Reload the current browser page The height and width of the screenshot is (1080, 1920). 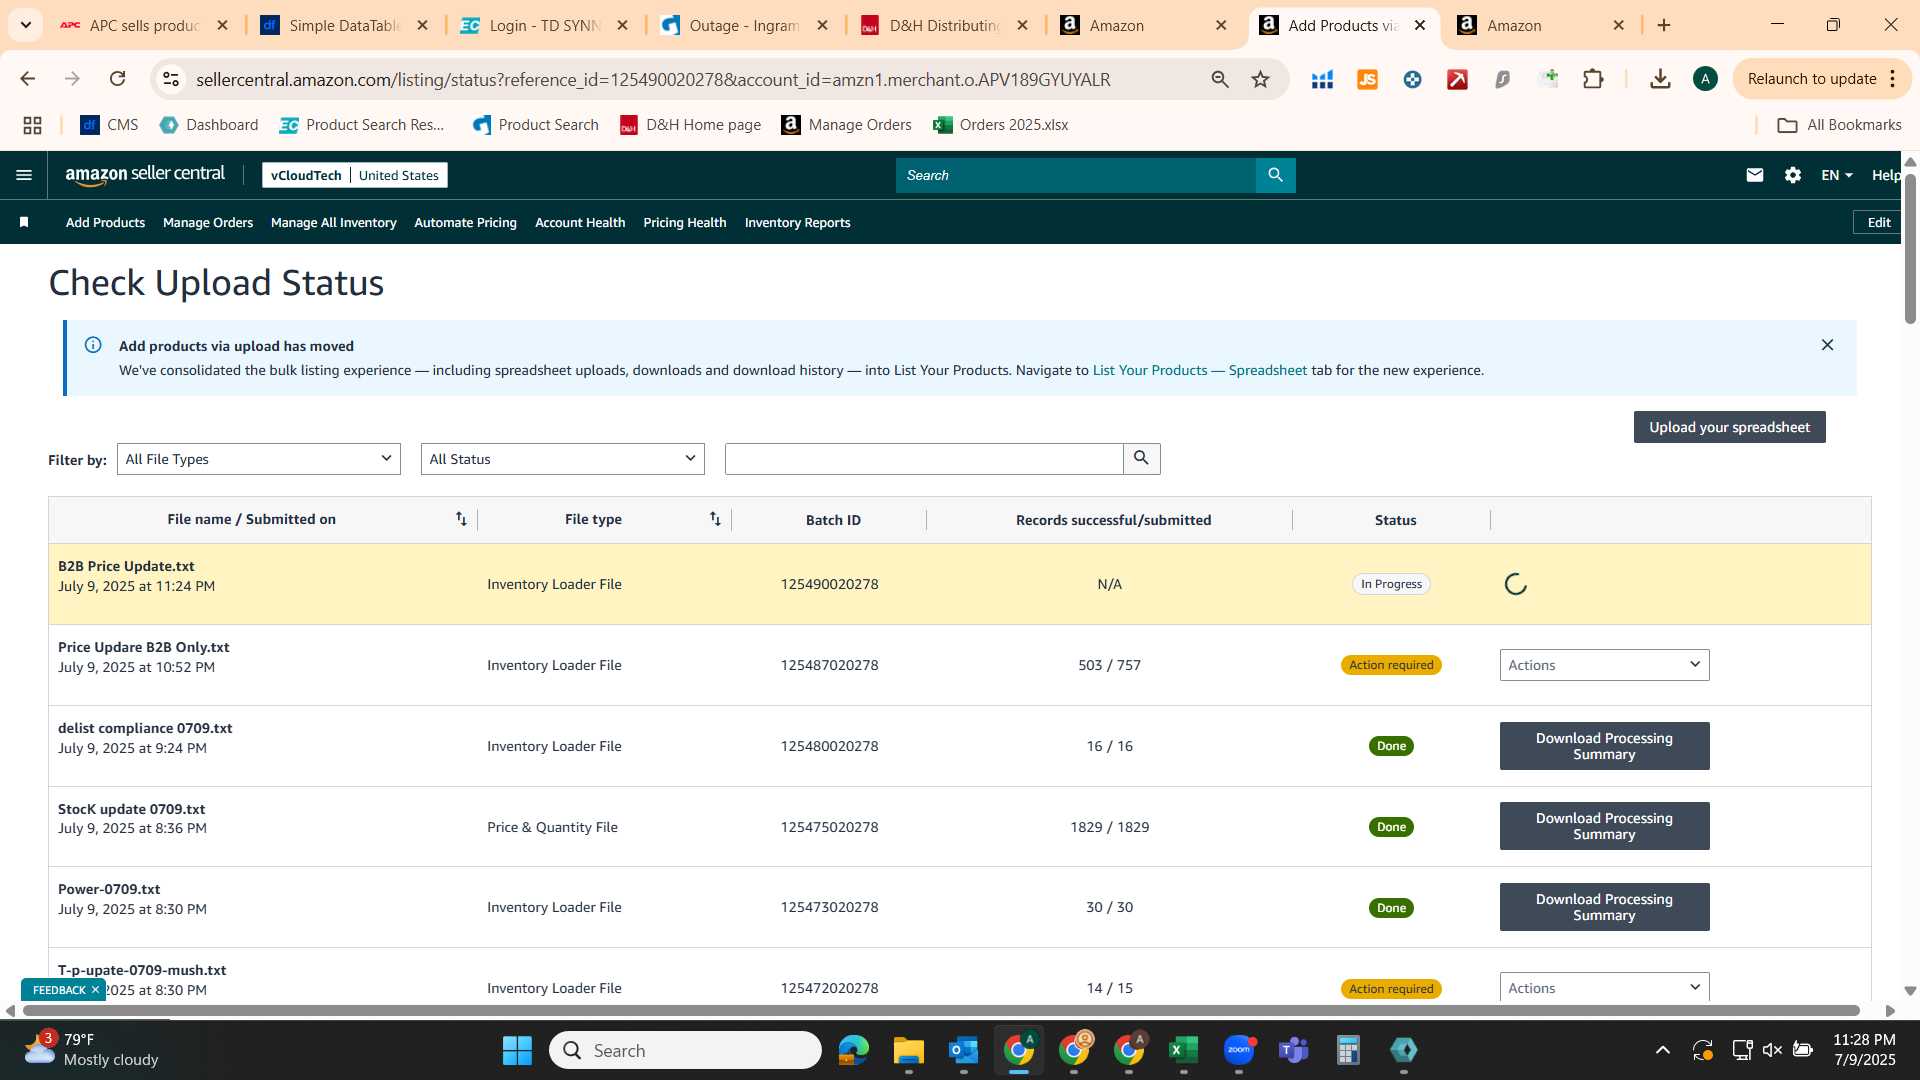[x=117, y=79]
